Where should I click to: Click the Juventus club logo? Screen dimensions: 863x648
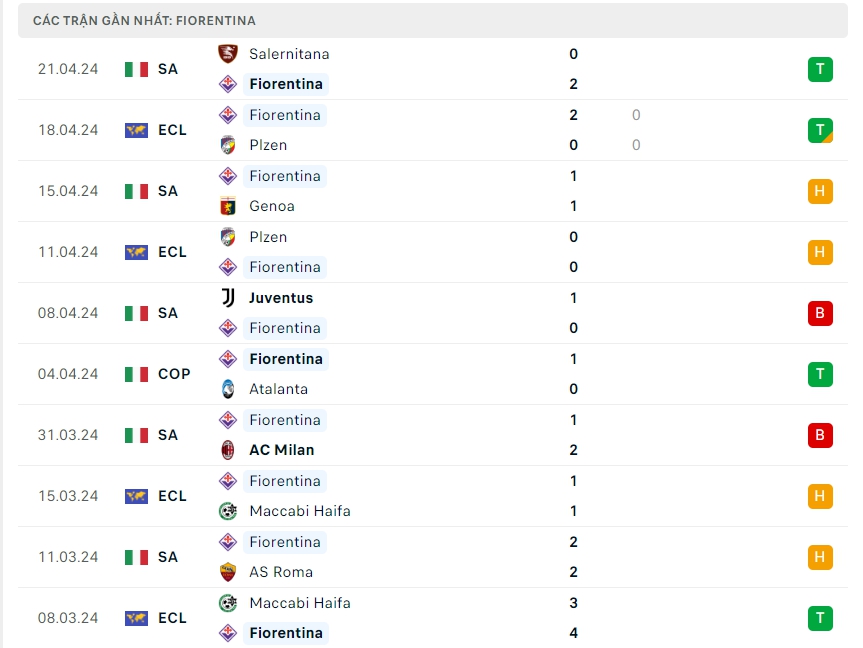click(x=228, y=298)
